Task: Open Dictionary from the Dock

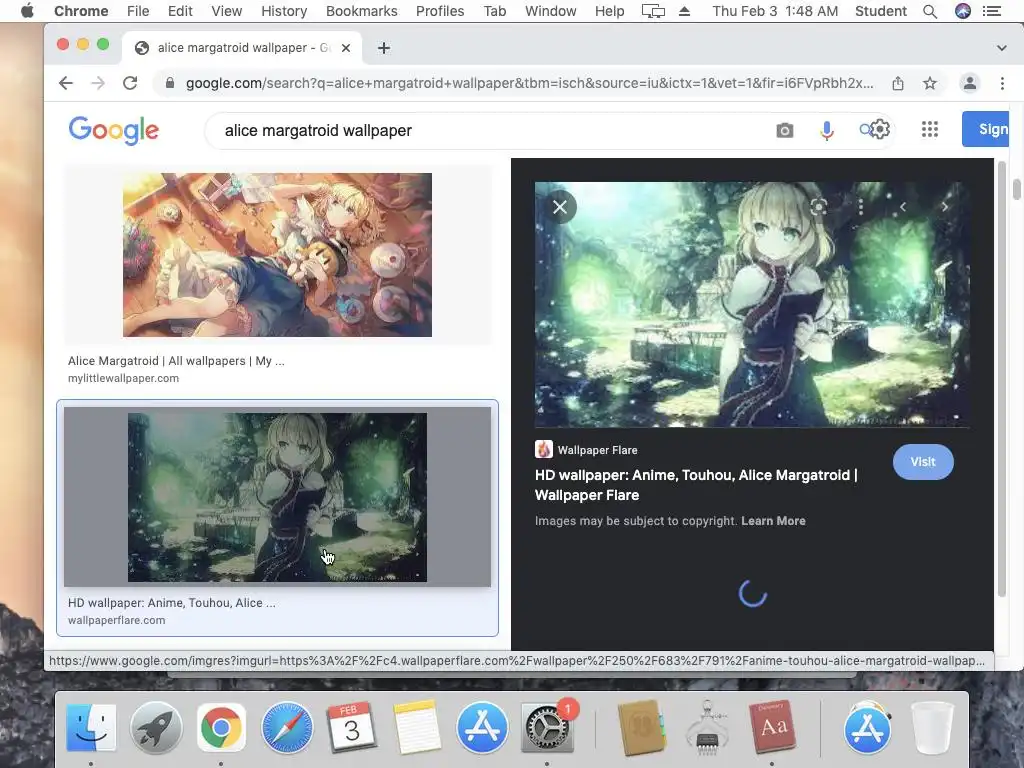Action: (x=774, y=727)
